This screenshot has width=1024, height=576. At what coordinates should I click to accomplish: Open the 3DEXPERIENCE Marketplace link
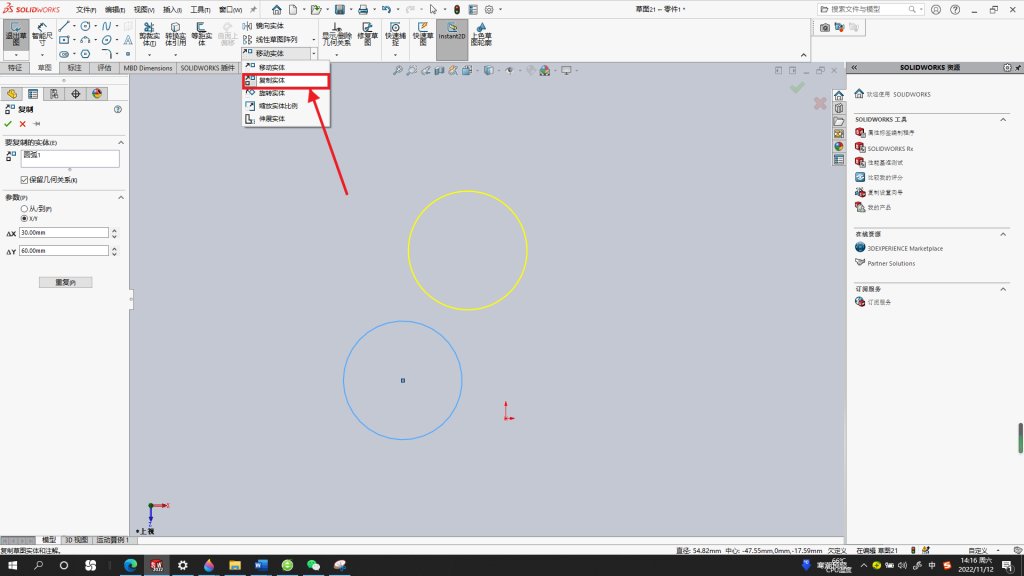pos(905,248)
